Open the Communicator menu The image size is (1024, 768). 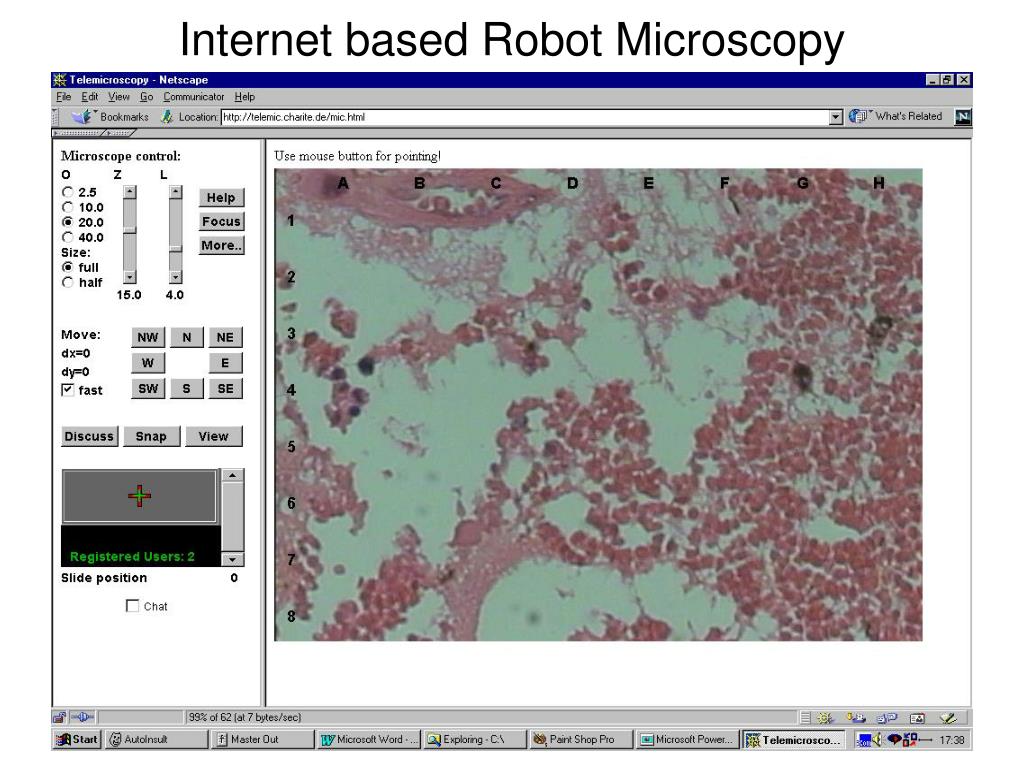[x=192, y=97]
